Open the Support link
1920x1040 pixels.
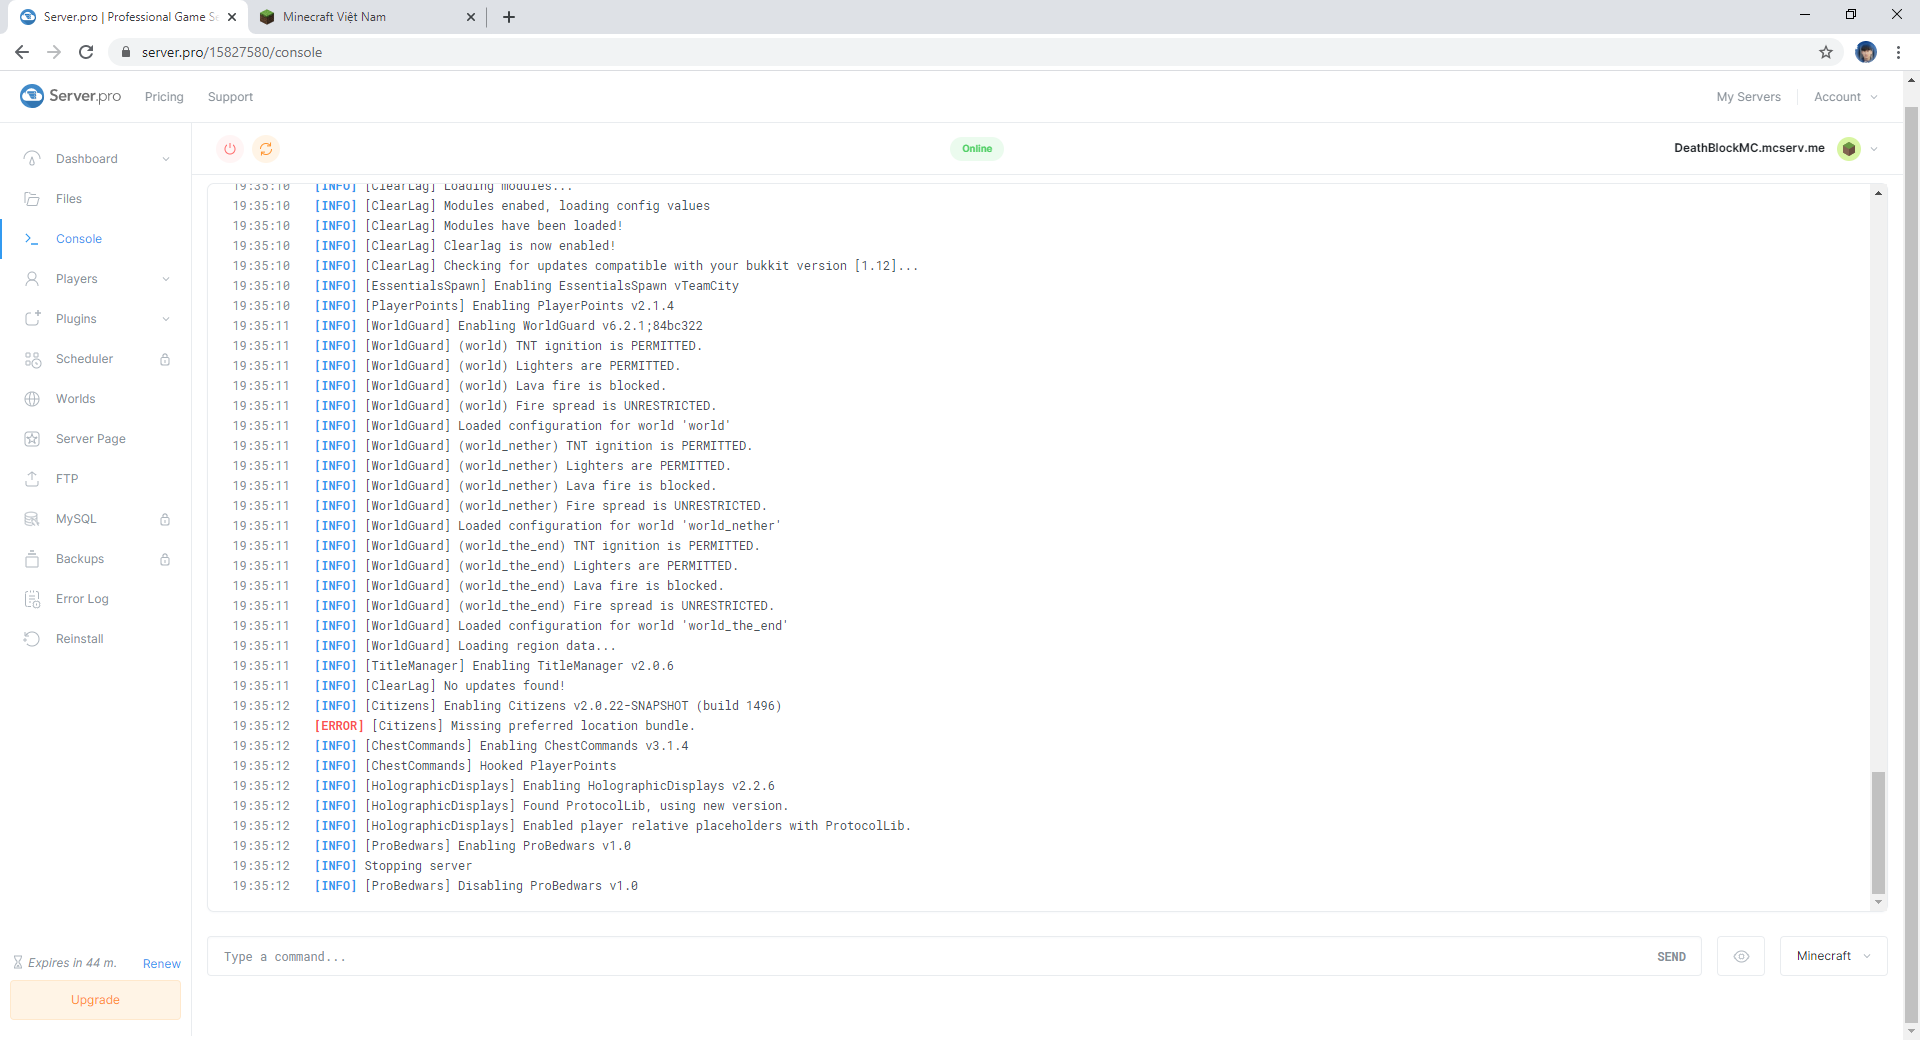[230, 97]
